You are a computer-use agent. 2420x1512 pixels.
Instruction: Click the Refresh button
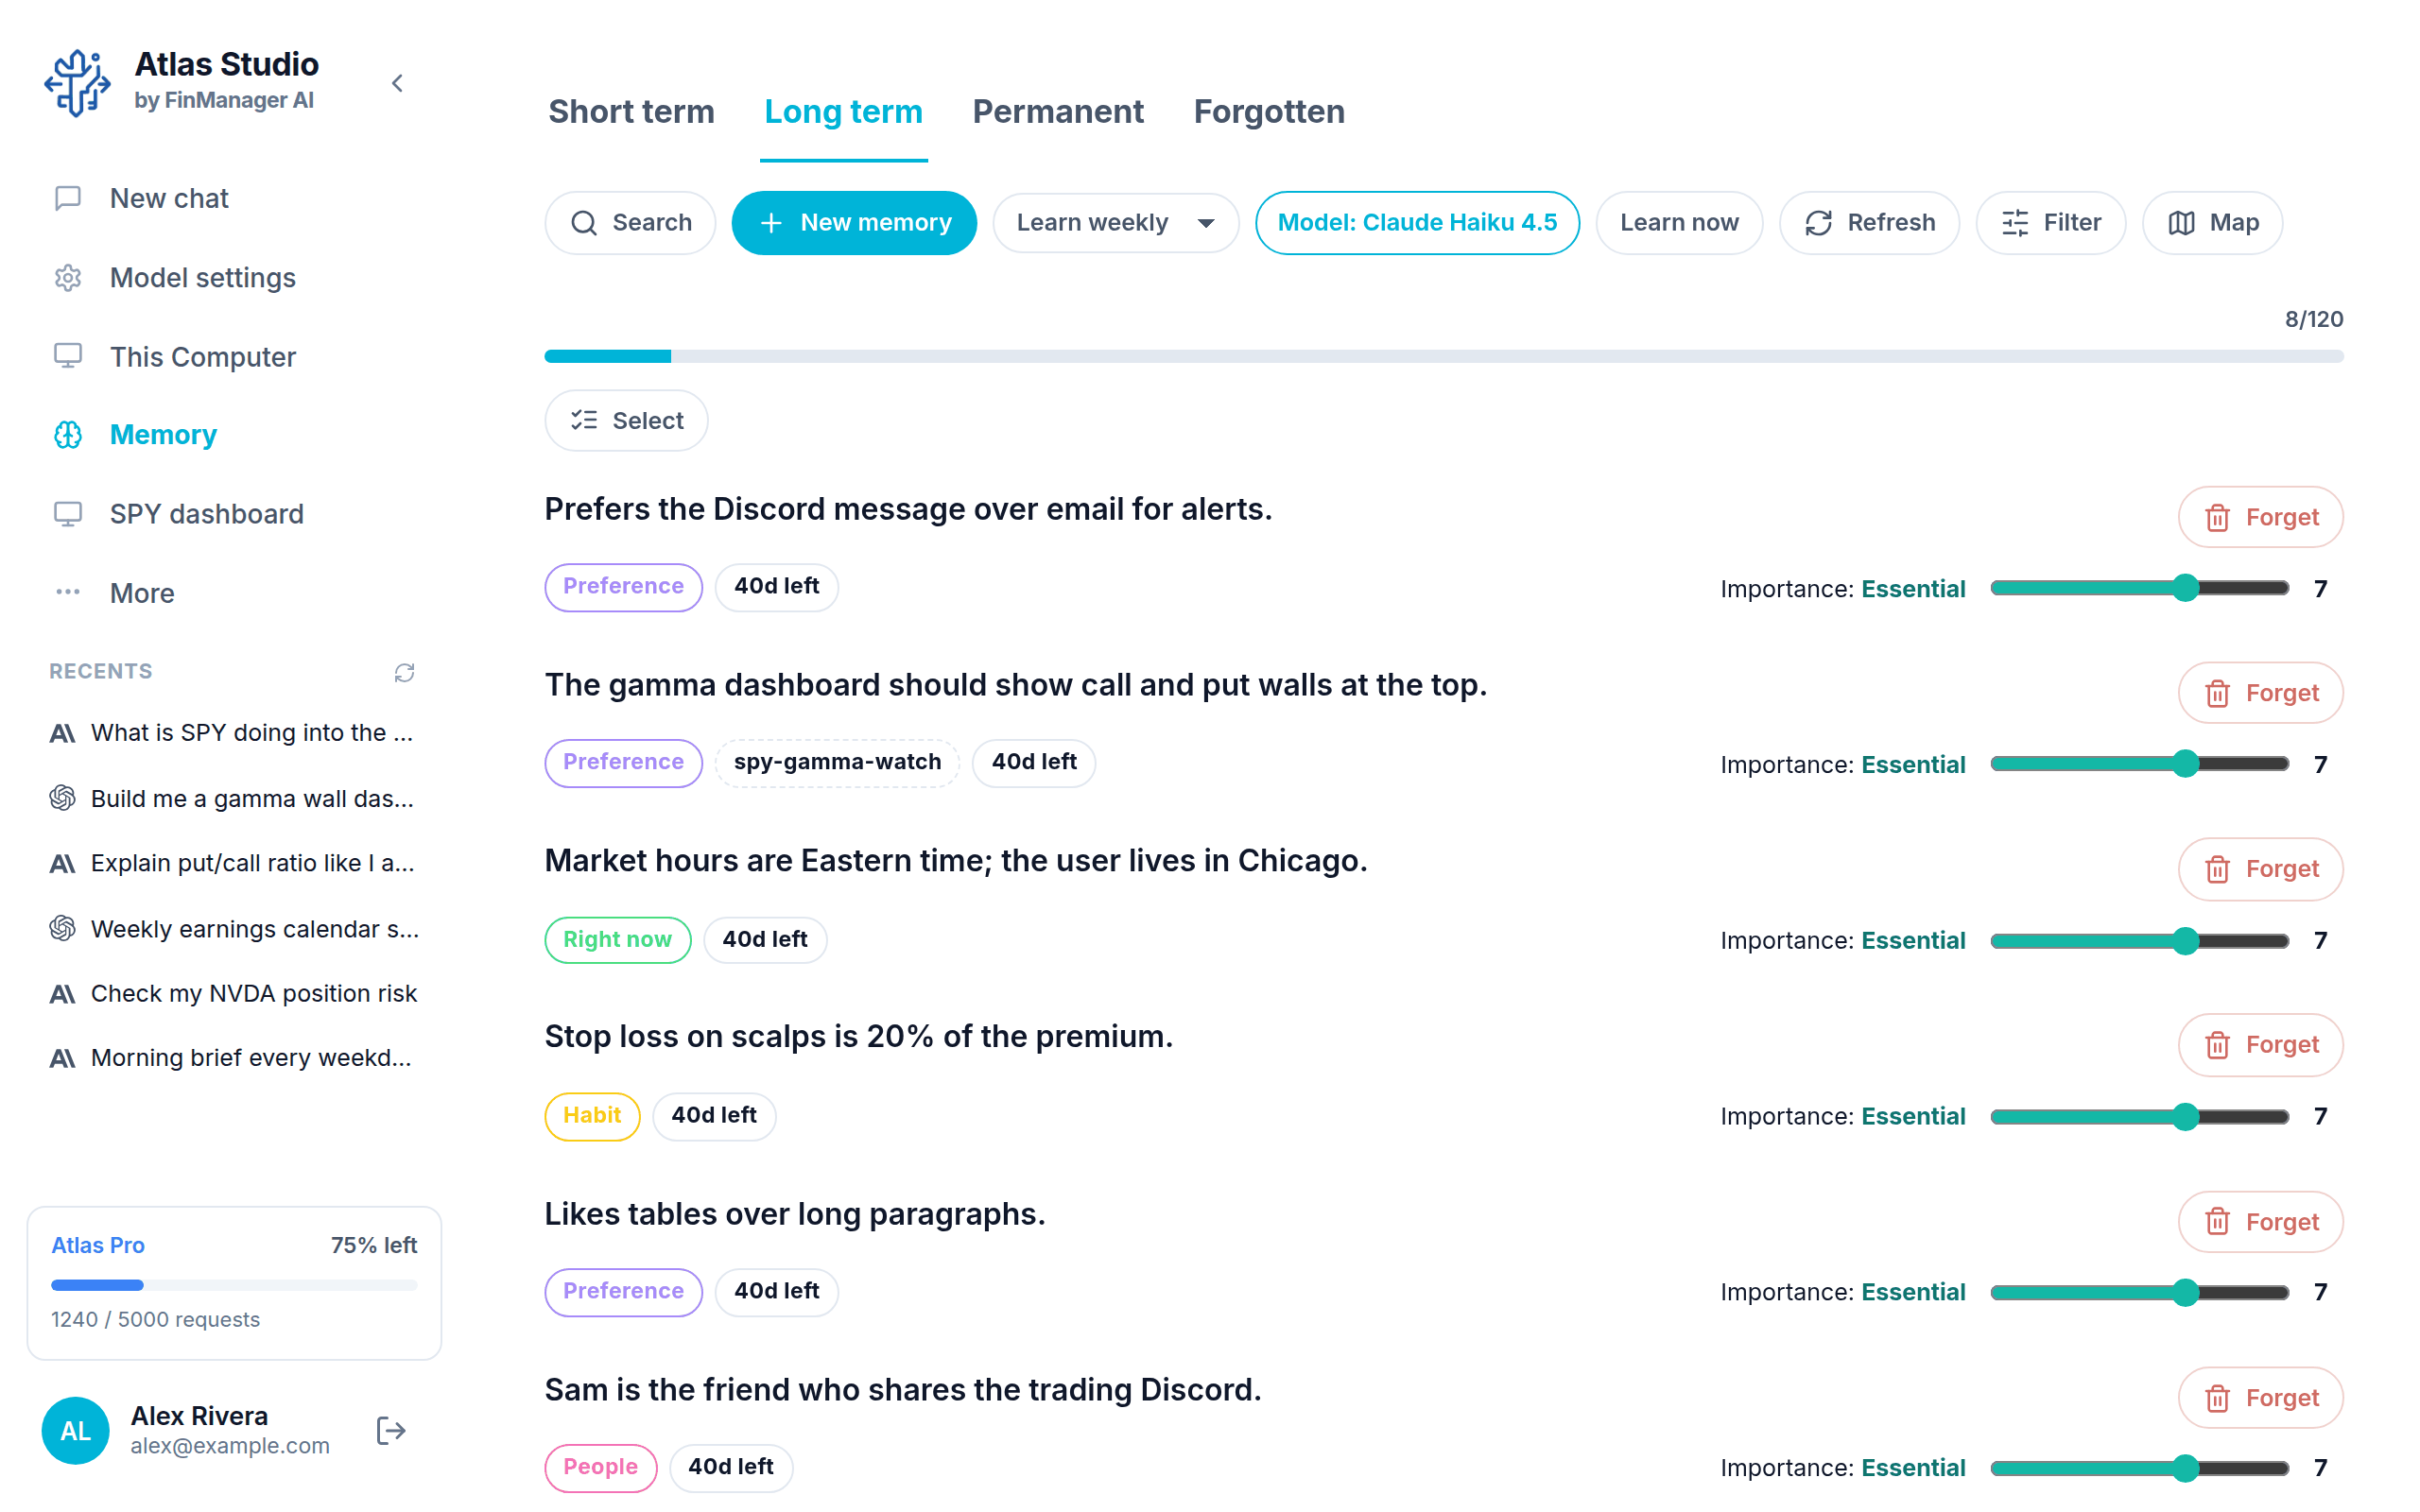click(1869, 223)
